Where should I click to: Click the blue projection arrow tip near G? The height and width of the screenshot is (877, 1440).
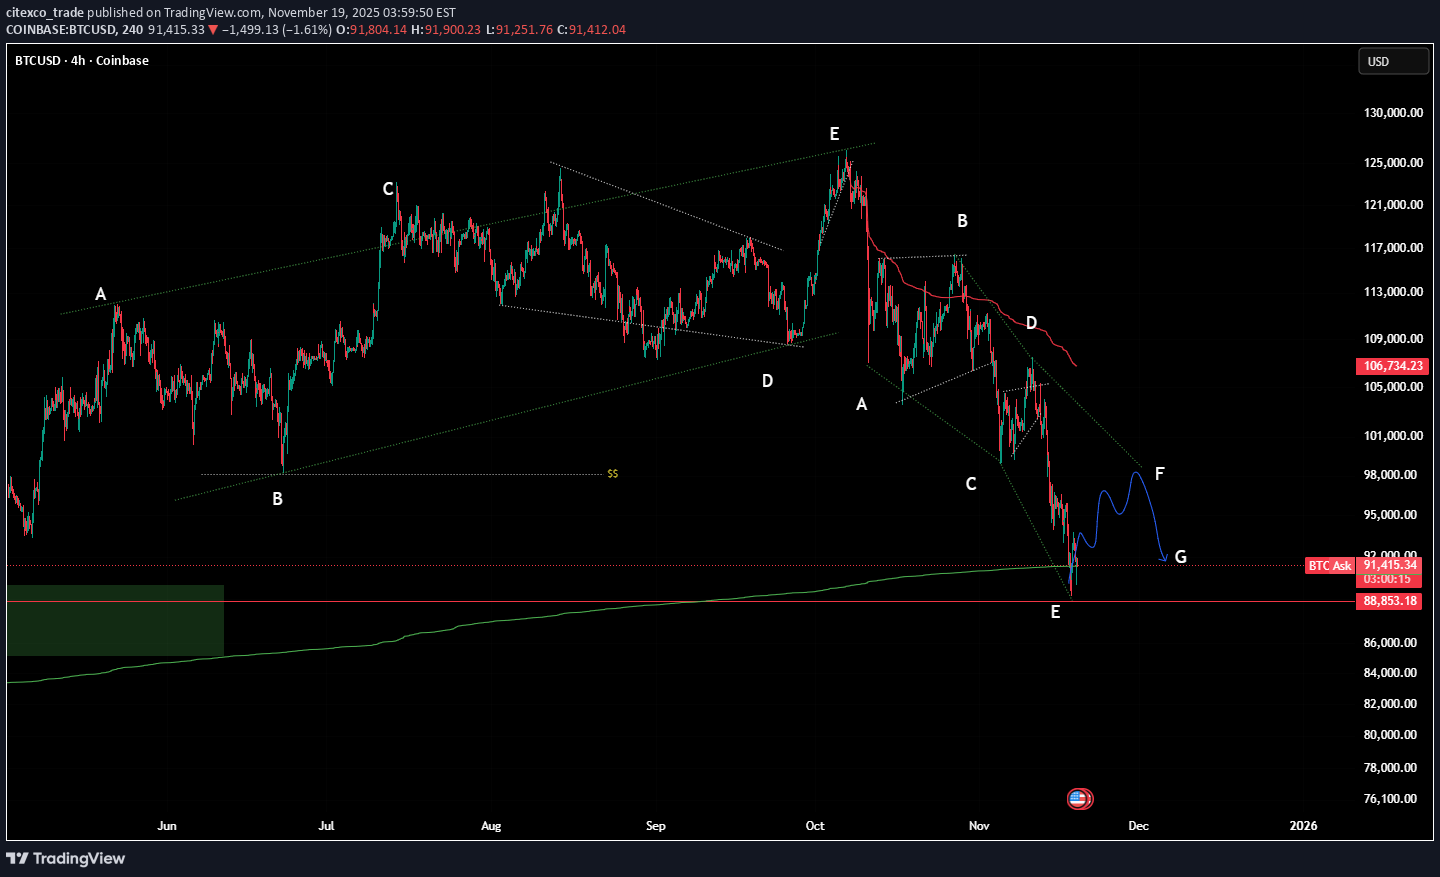click(1163, 559)
